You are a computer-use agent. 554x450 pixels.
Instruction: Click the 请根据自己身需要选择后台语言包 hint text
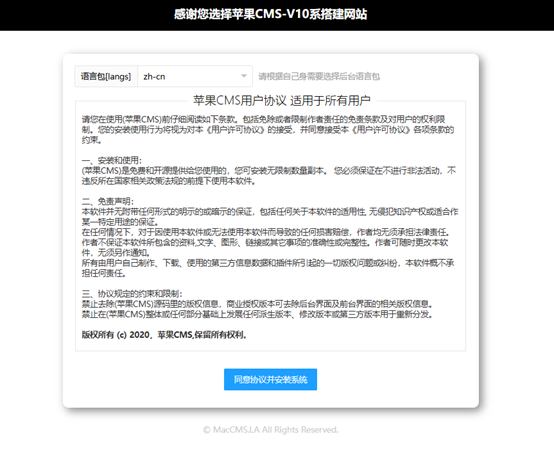[x=319, y=76]
